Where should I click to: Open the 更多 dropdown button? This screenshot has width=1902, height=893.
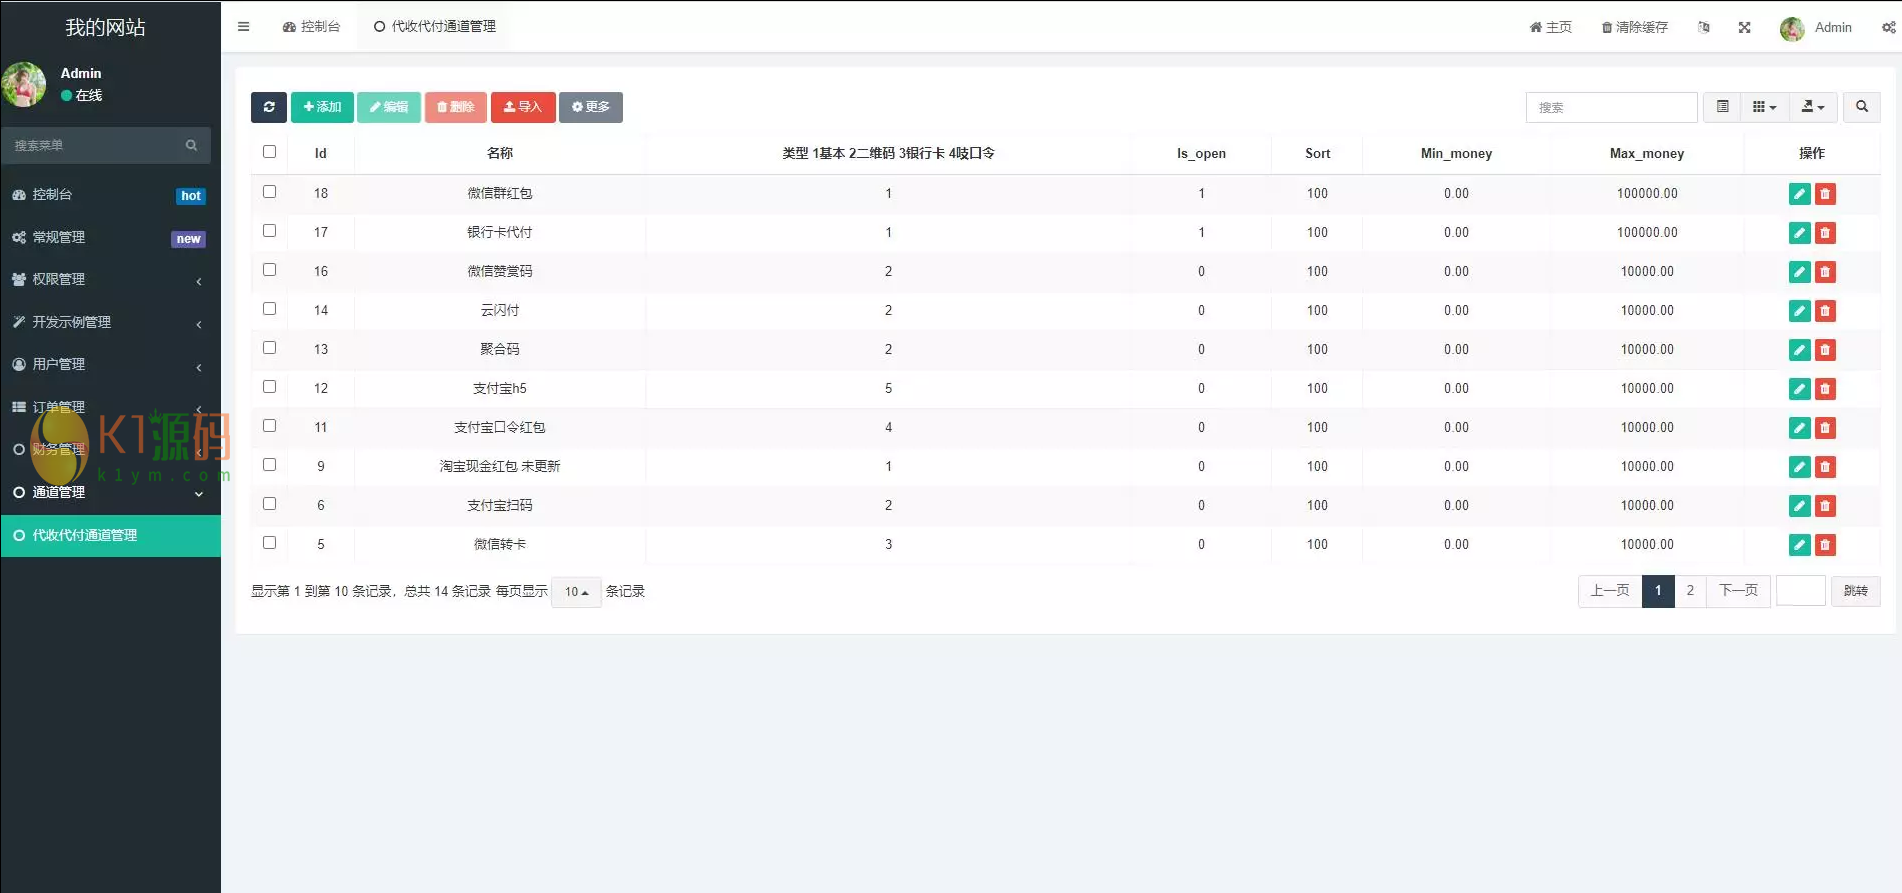pyautogui.click(x=591, y=107)
